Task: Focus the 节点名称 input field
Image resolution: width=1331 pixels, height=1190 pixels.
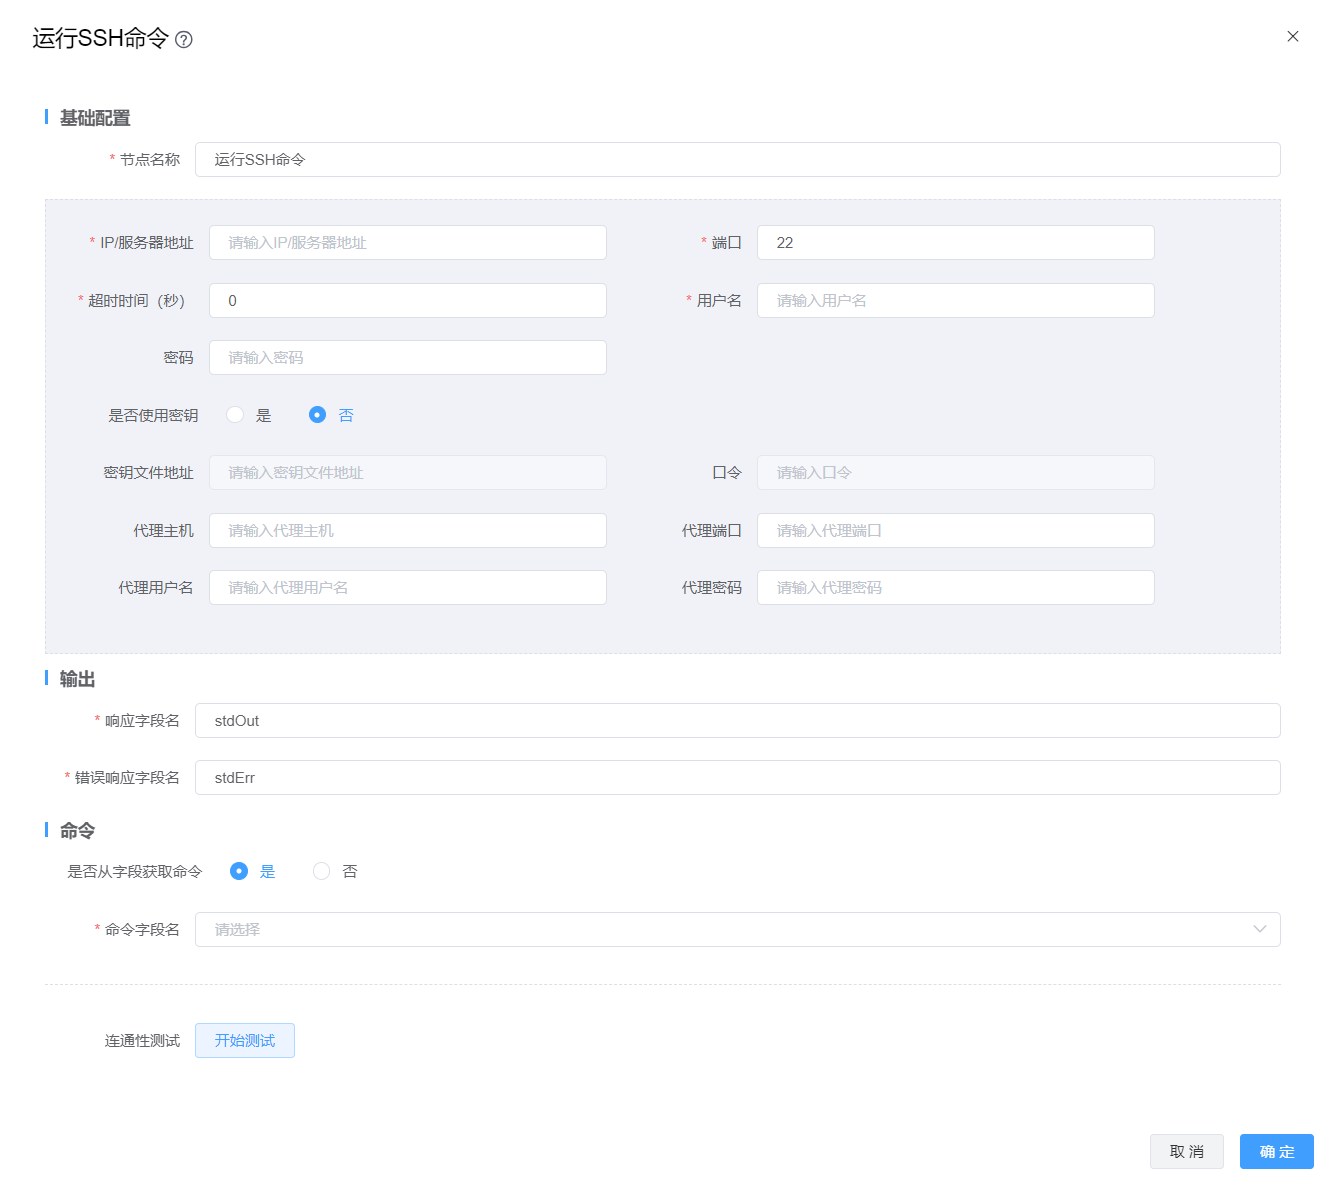Action: [737, 160]
